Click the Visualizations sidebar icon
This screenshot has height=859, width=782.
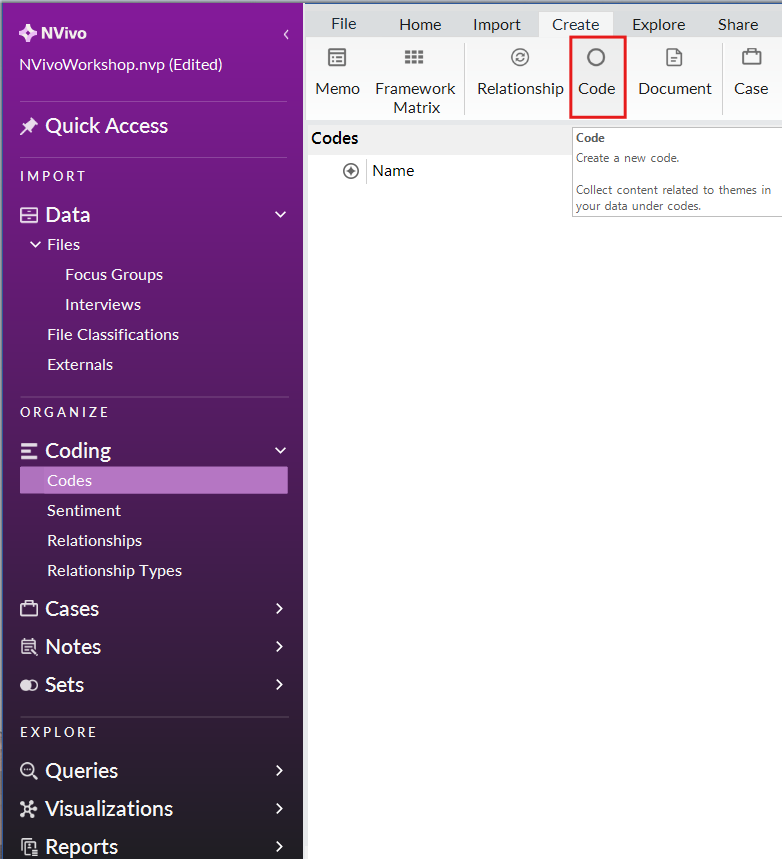(28, 809)
